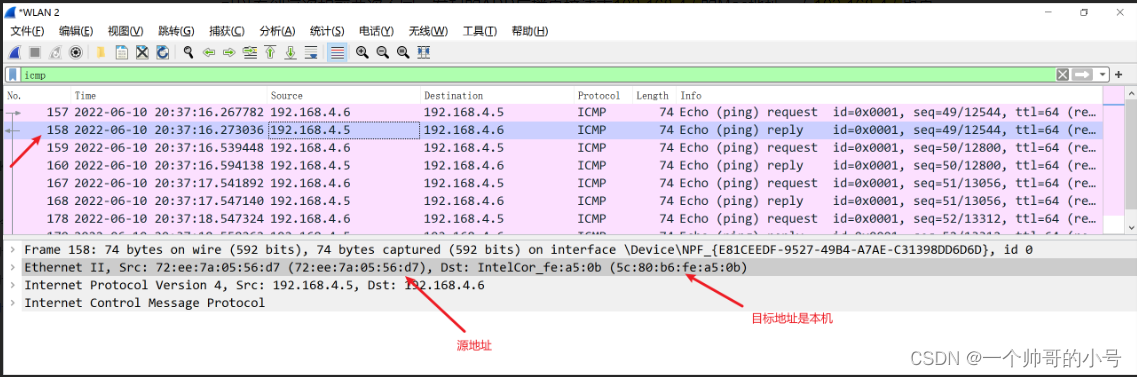Open the 帮助(H) menu
1137x377 pixels.
click(x=529, y=31)
